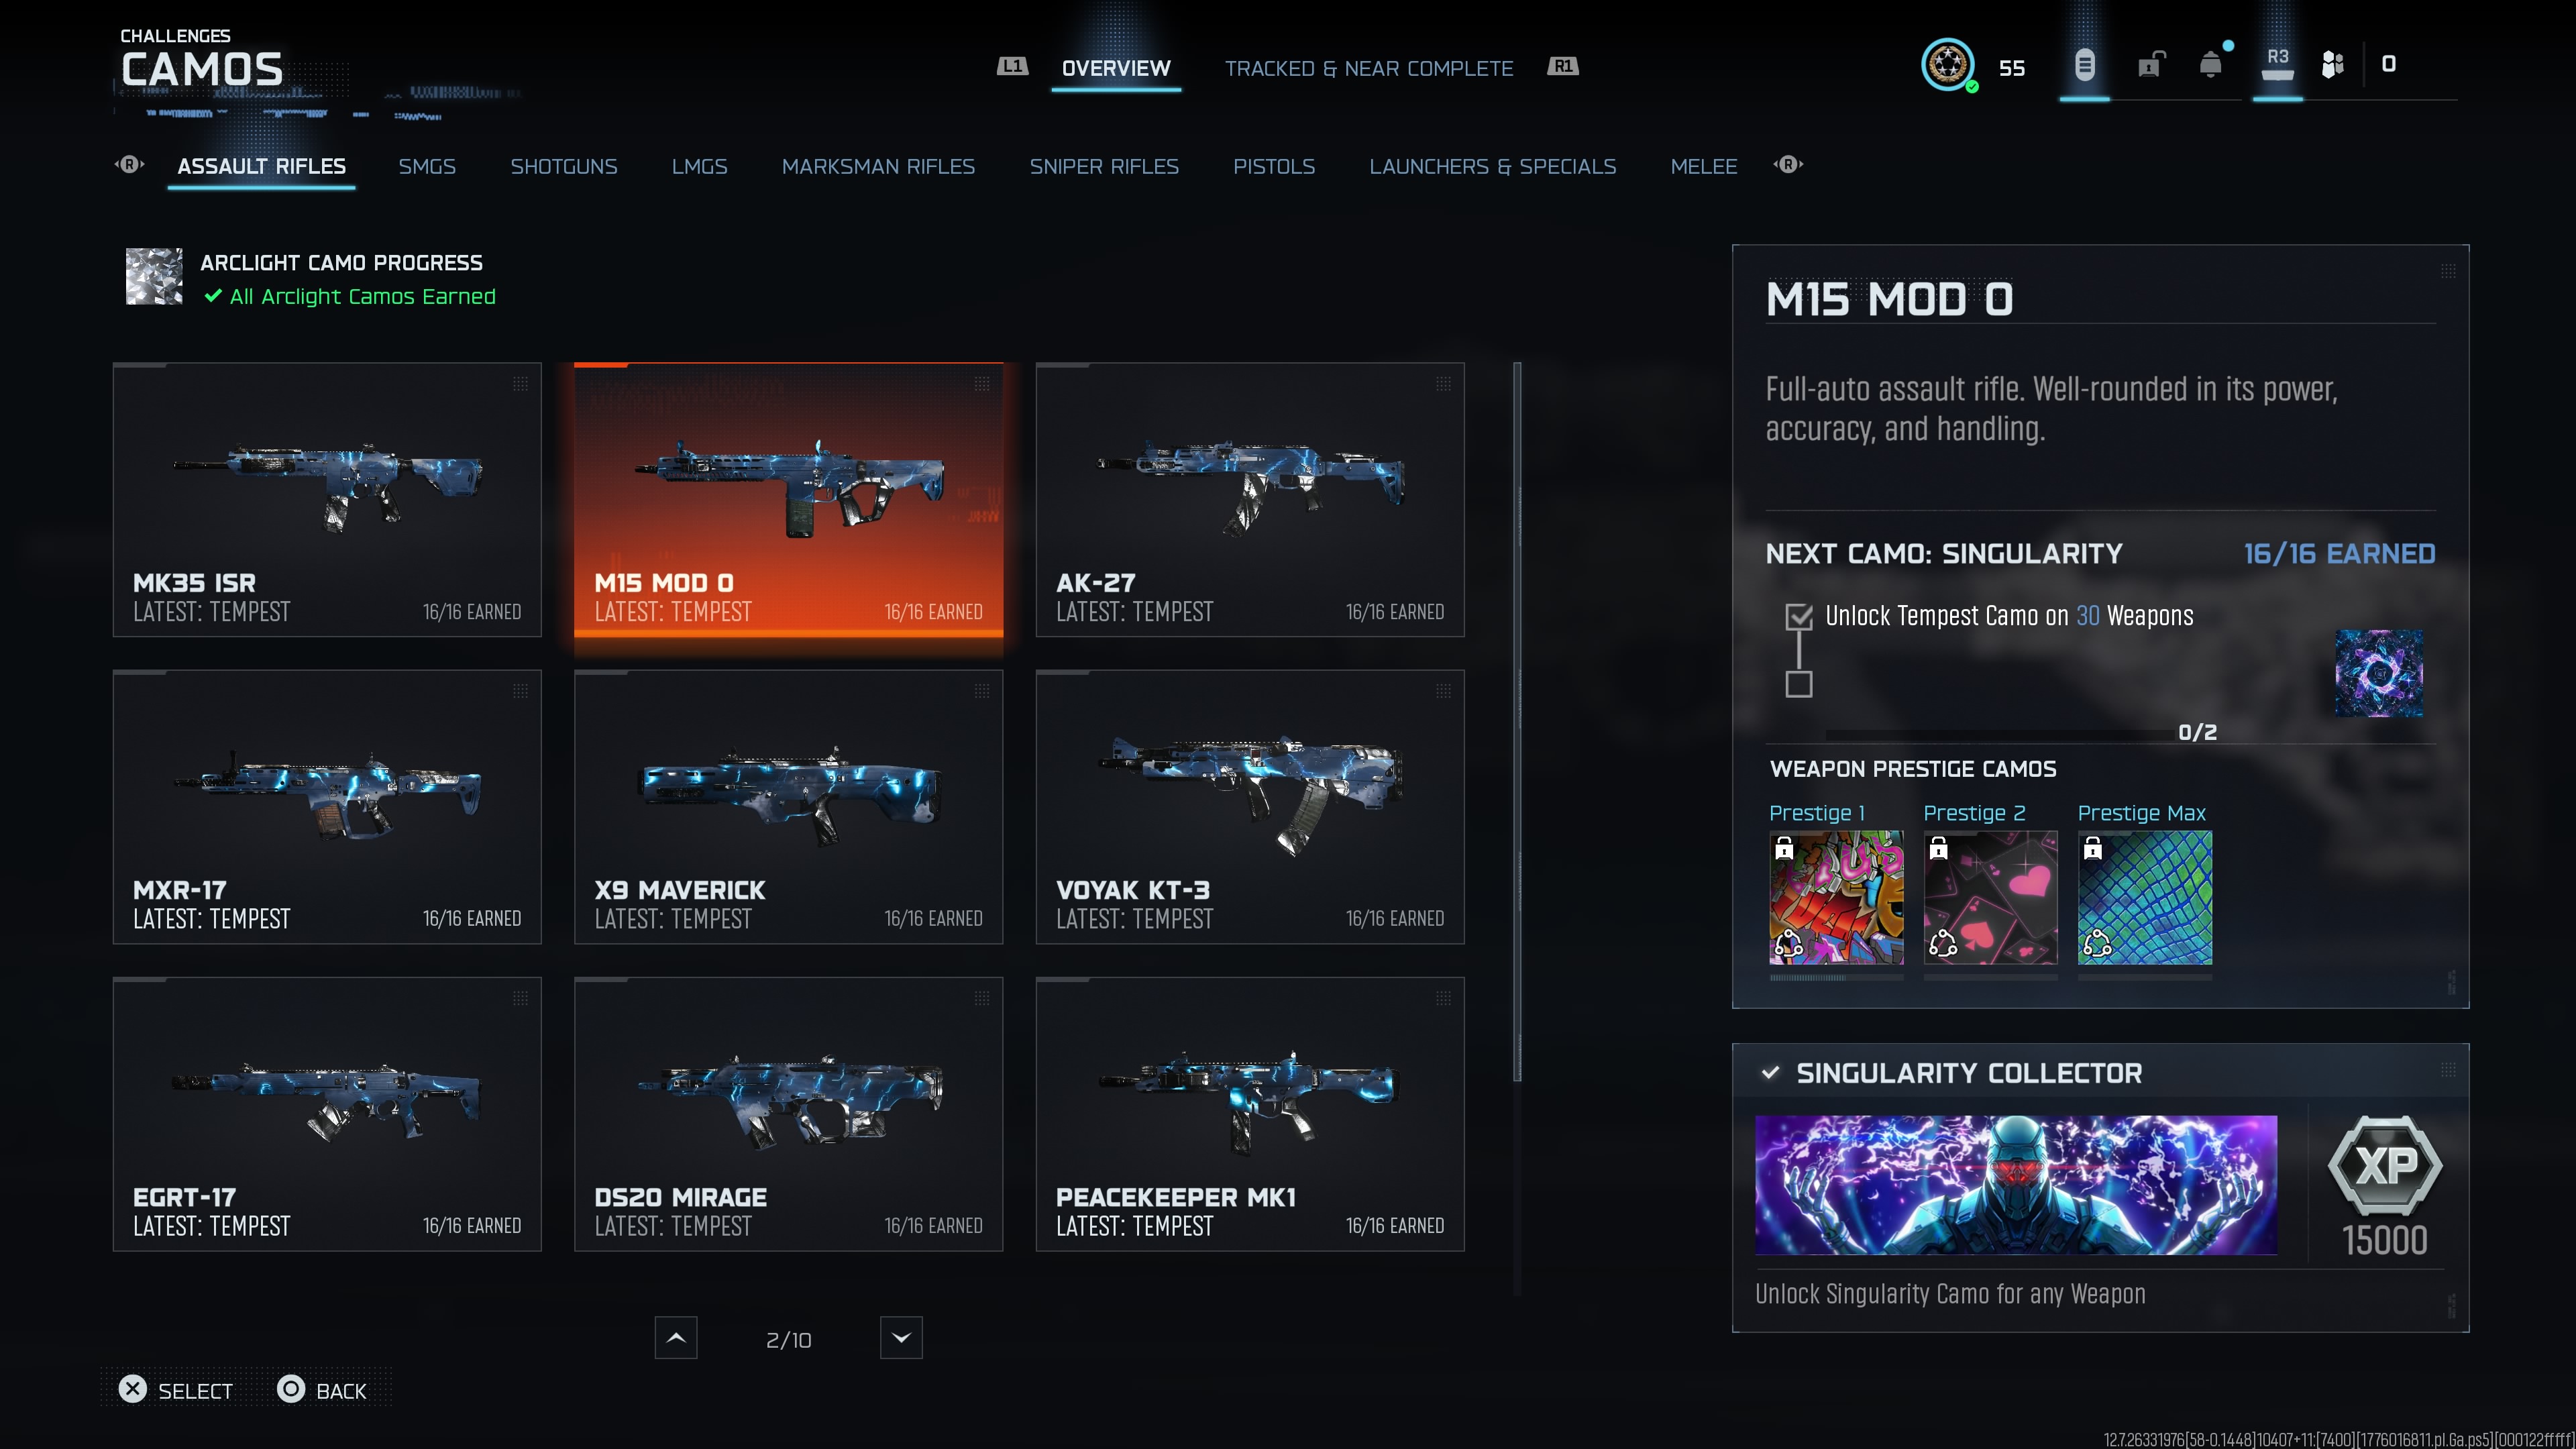Select the battery-style token icon in header
Viewport: 2576px width, 1449px height.
[2084, 65]
